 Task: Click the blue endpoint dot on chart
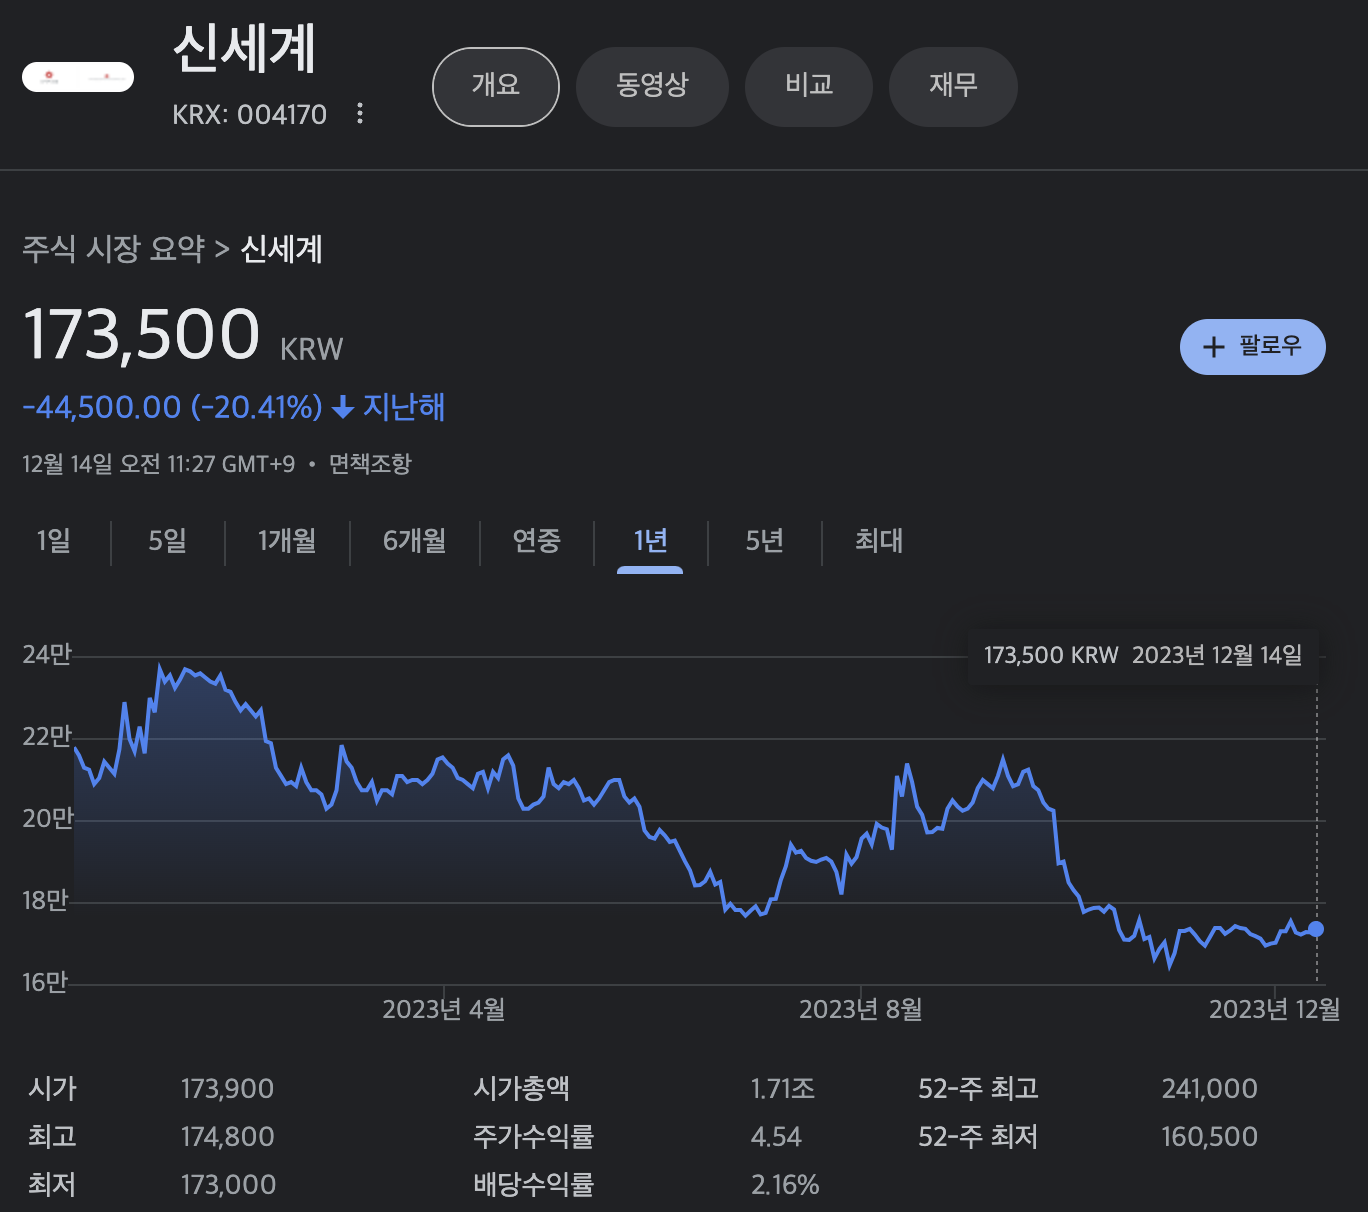[1316, 929]
